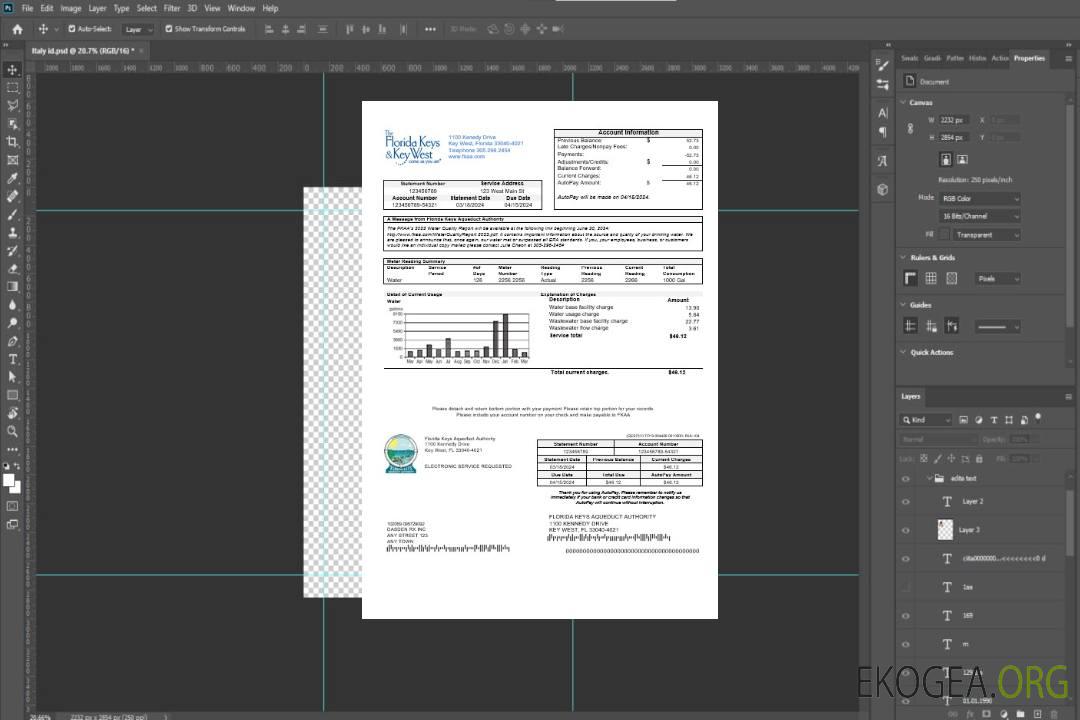Image resolution: width=1080 pixels, height=720 pixels.
Task: Select the Rectangle shape tool
Action: click(x=12, y=395)
